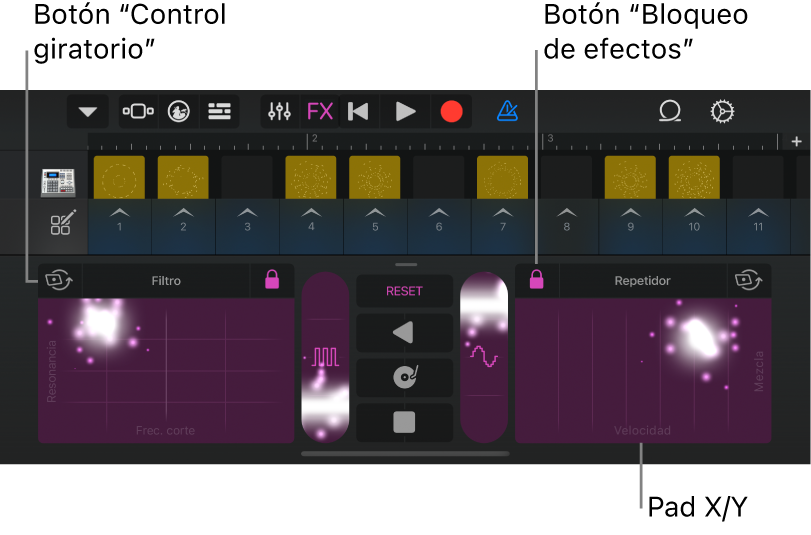Tap the FX panel drag handle
This screenshot has height=535, width=811.
[x=406, y=264]
